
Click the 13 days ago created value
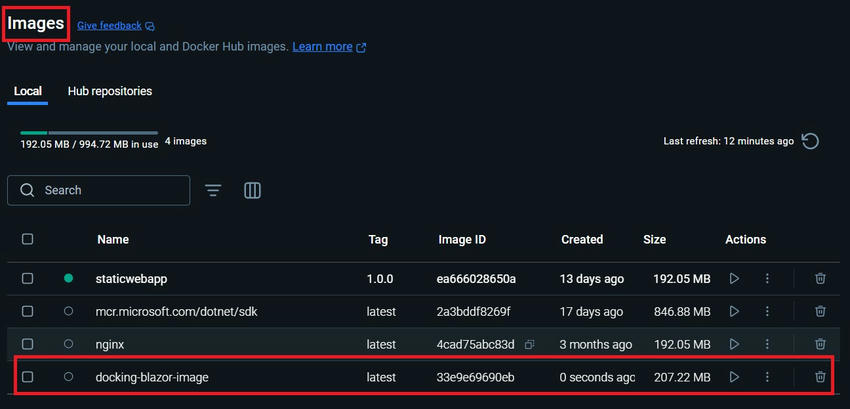(591, 279)
